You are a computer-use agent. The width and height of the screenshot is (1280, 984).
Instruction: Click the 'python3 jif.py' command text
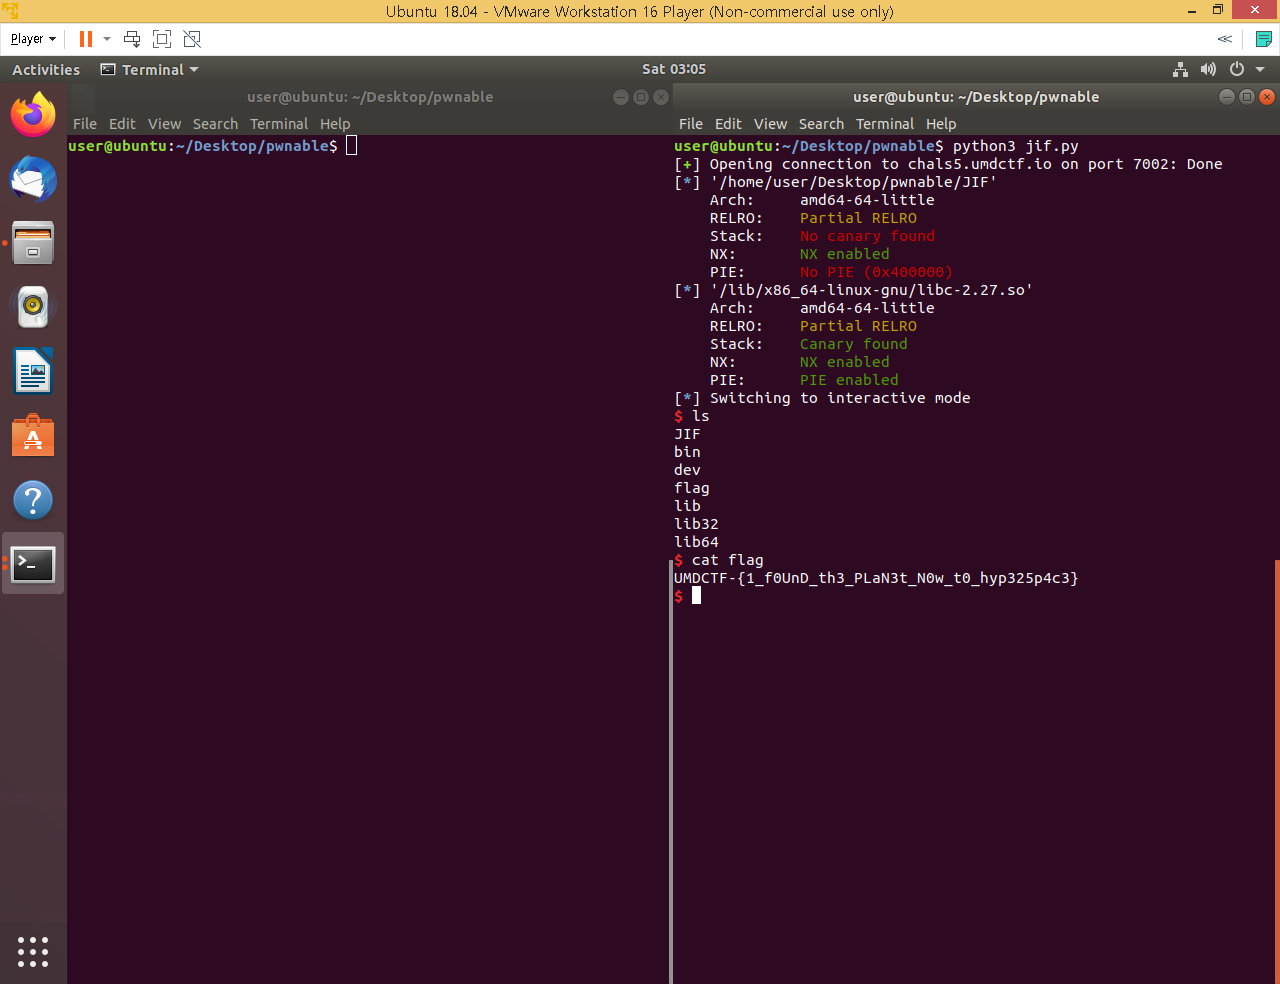[x=1015, y=146]
